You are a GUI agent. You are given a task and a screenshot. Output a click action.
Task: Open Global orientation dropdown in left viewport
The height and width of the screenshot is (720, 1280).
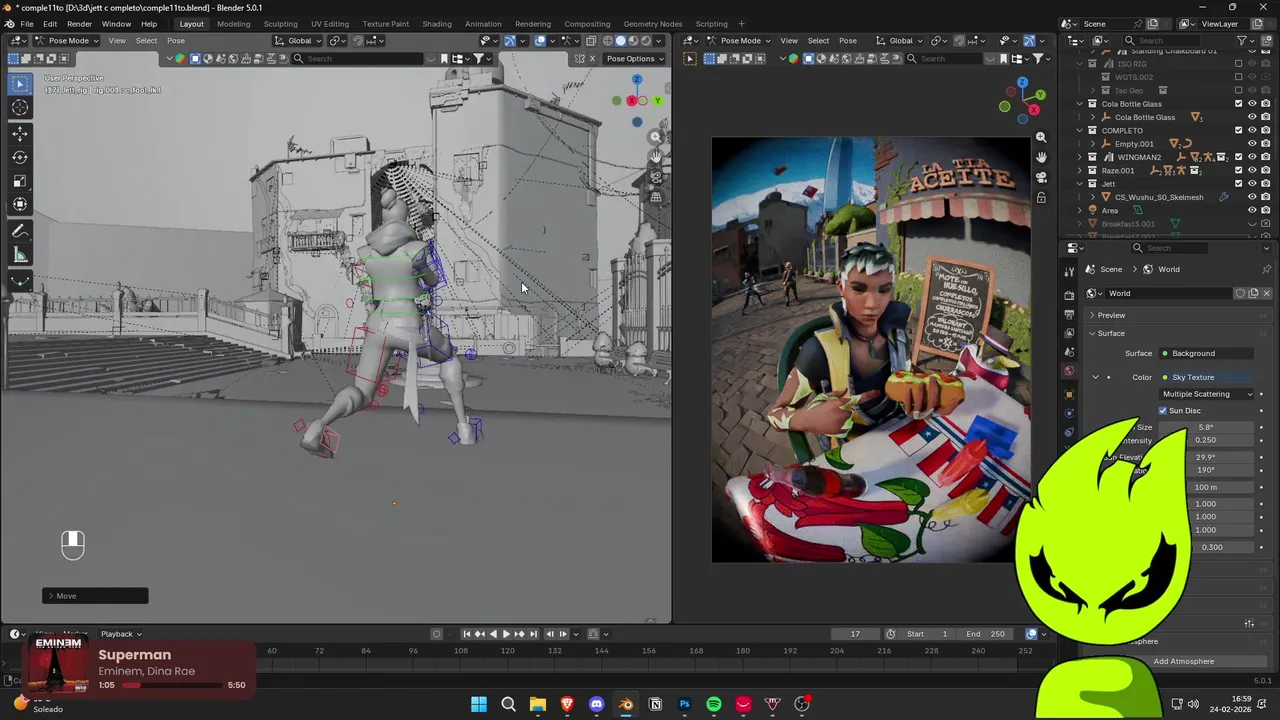coord(300,41)
